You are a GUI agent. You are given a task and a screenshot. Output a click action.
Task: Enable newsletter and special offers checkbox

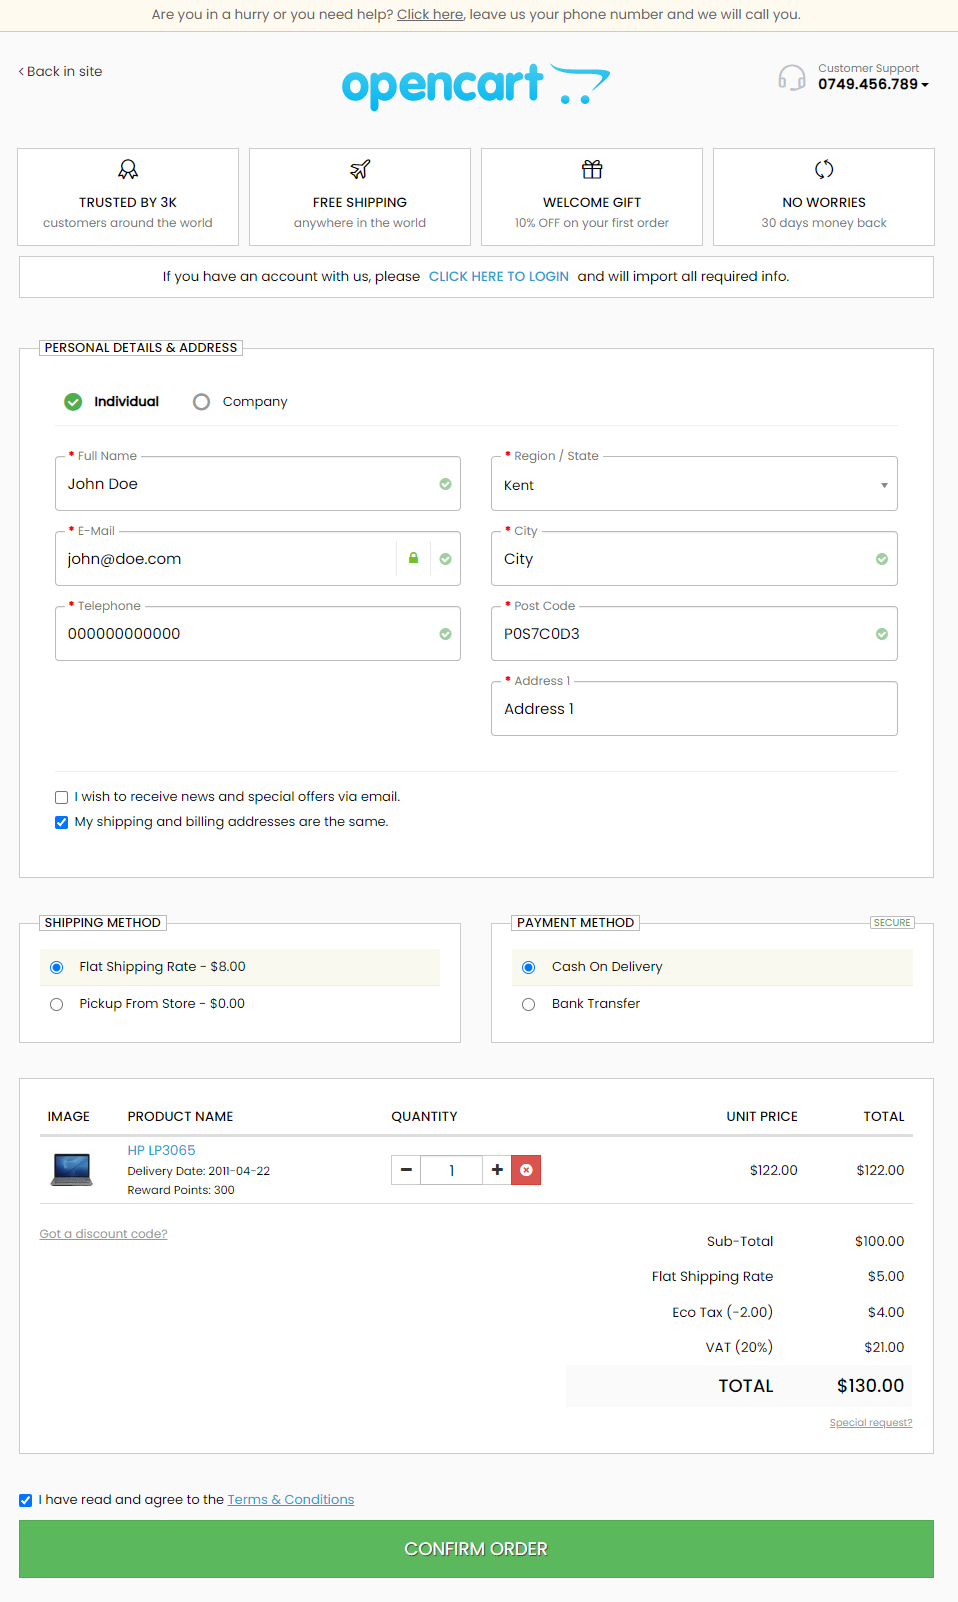pos(62,797)
